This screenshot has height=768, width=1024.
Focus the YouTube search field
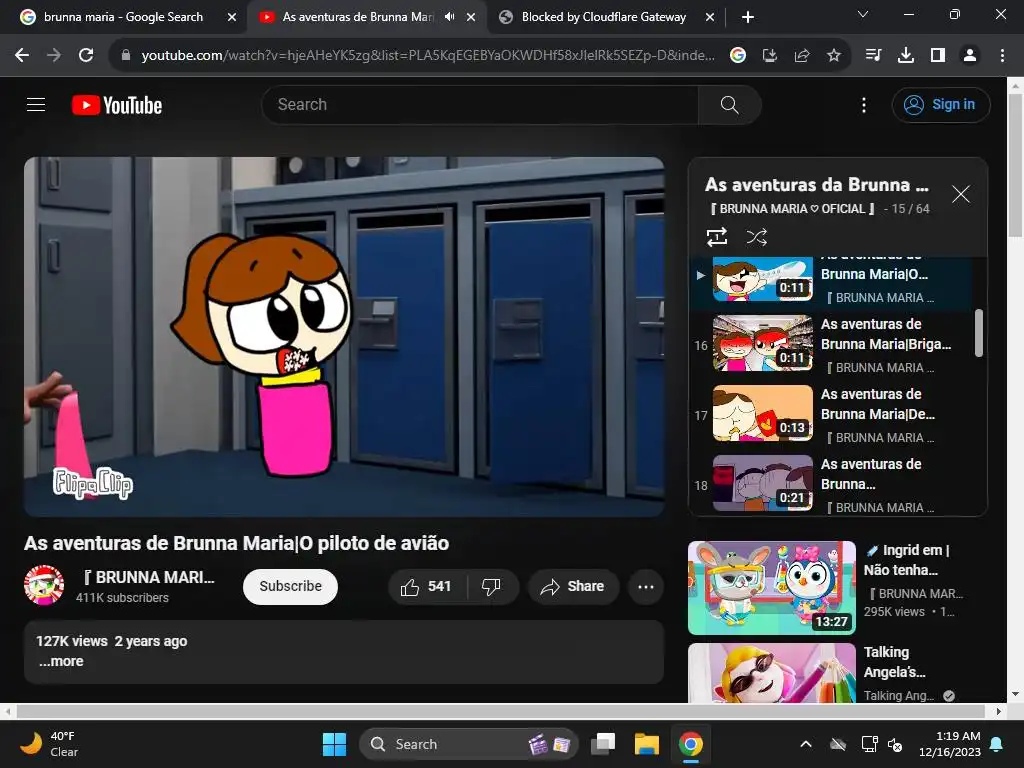coord(480,104)
